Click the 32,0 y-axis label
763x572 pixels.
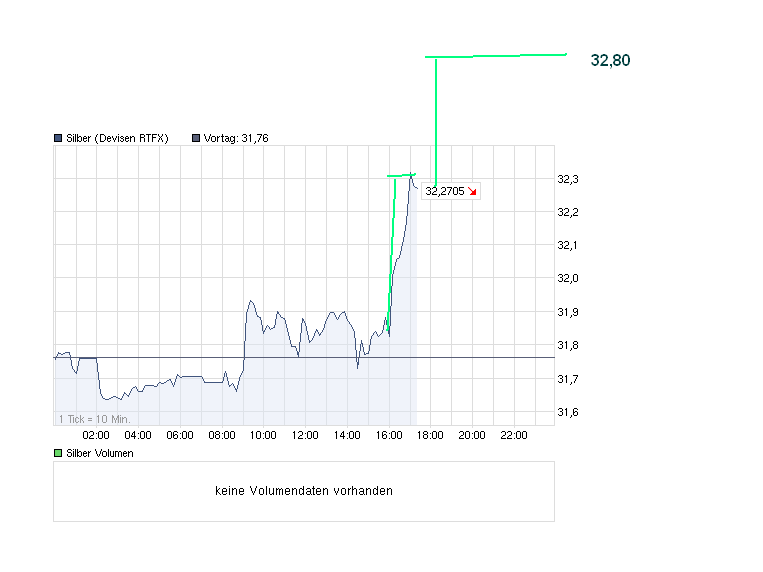(x=568, y=278)
